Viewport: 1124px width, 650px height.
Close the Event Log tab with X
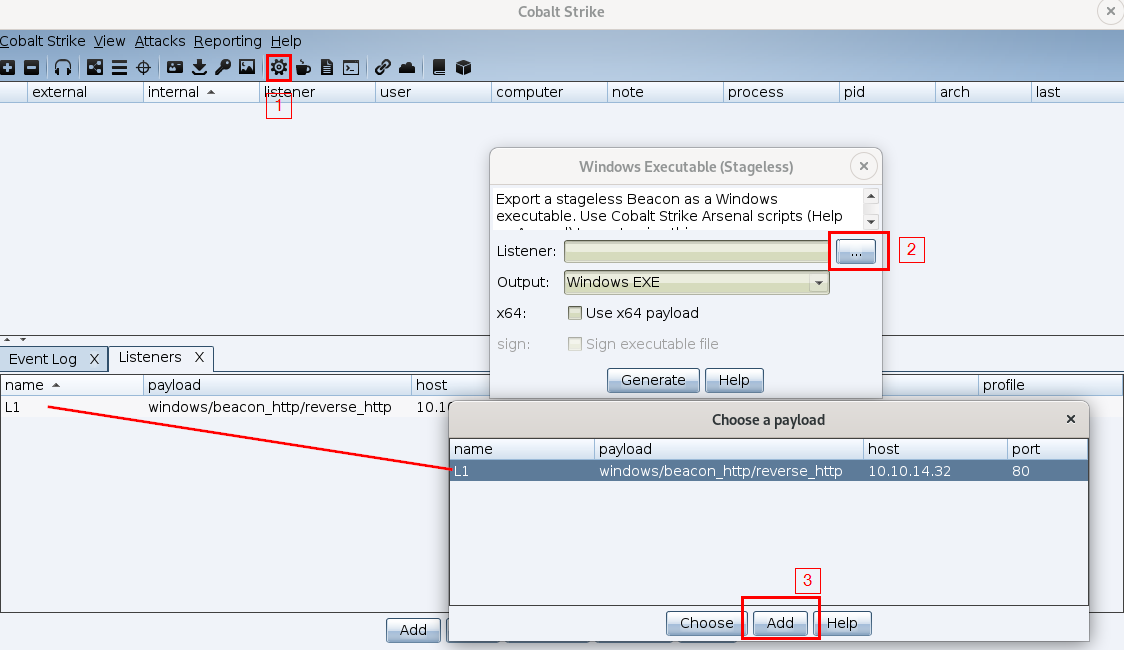94,359
